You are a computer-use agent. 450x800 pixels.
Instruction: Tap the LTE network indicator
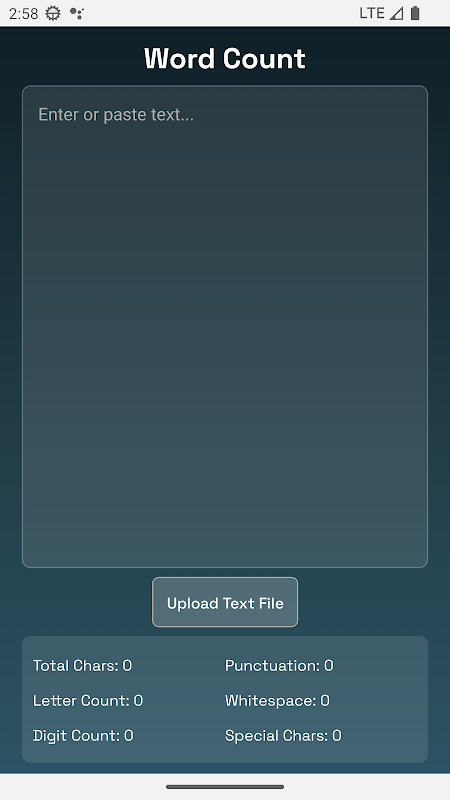pos(372,13)
